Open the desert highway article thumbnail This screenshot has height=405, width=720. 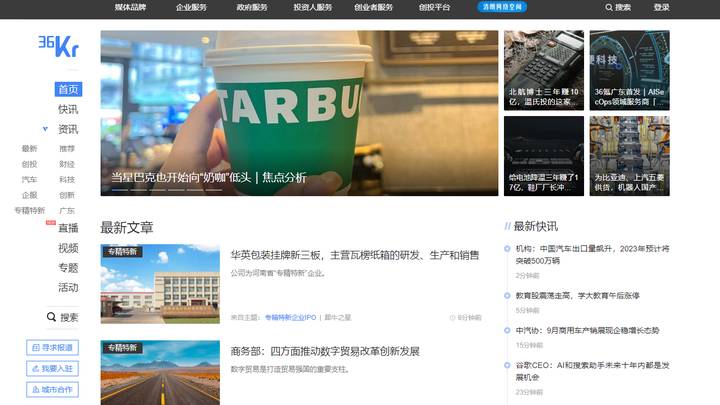pos(160,372)
